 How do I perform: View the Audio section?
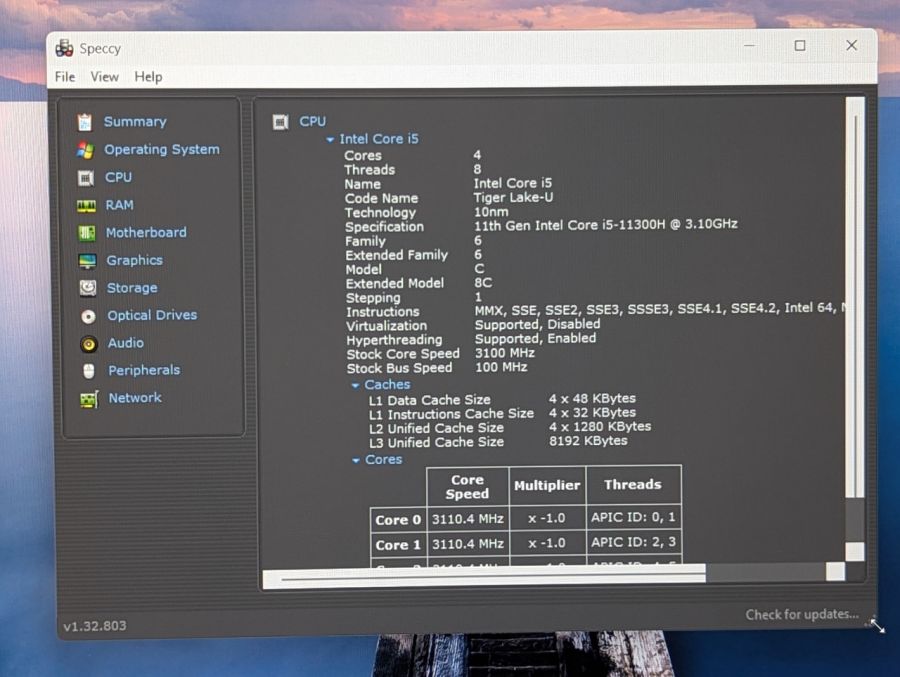click(126, 342)
